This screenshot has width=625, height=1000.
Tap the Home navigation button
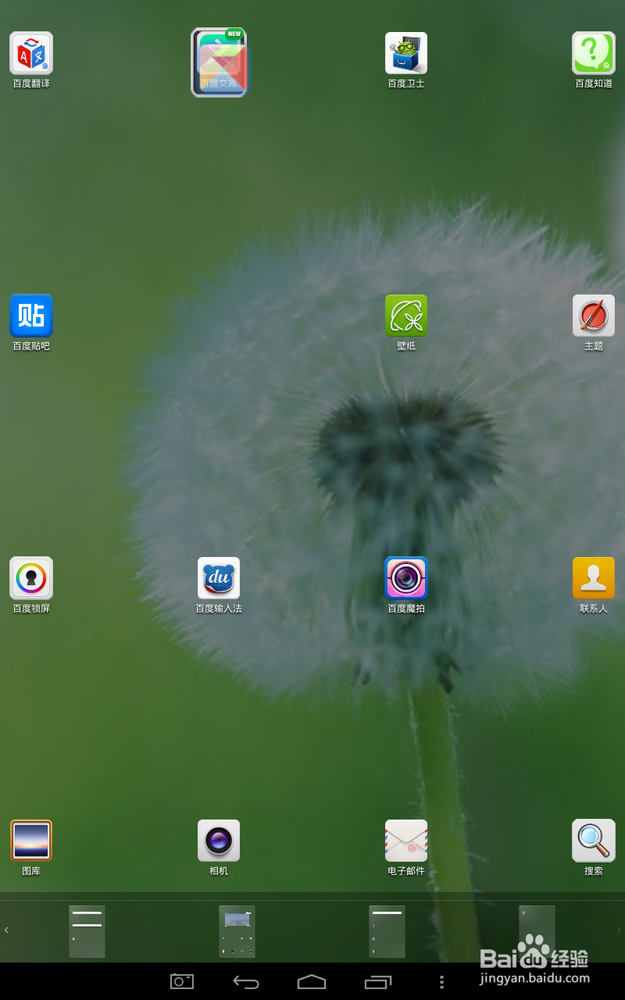point(312,982)
